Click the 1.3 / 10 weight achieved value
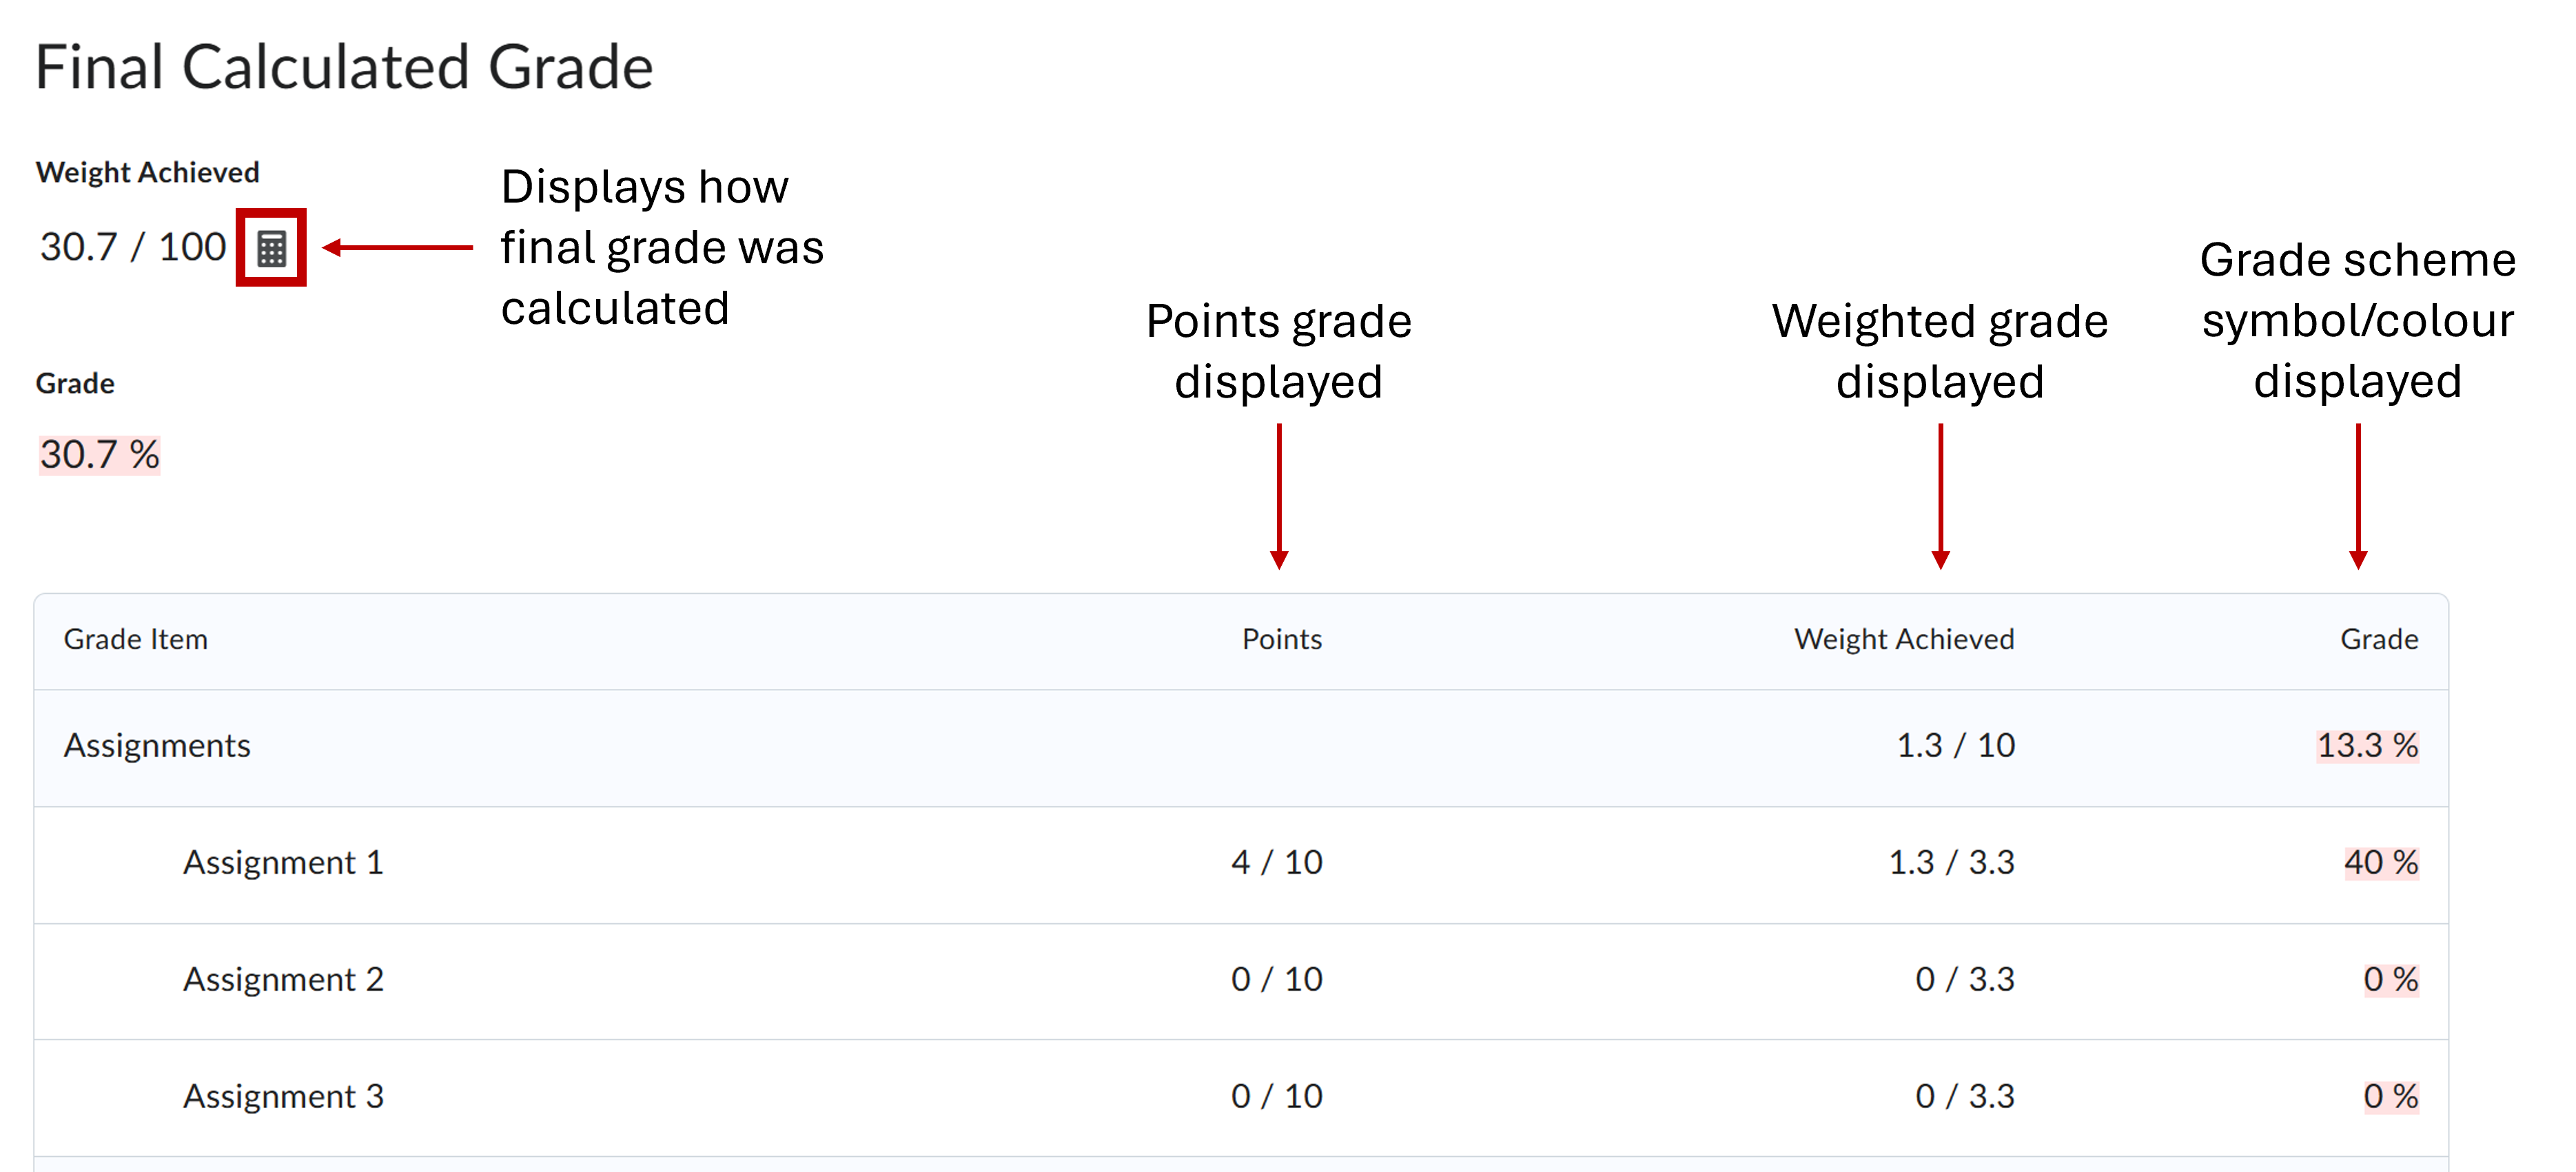The height and width of the screenshot is (1172, 2576). pyautogui.click(x=1955, y=746)
